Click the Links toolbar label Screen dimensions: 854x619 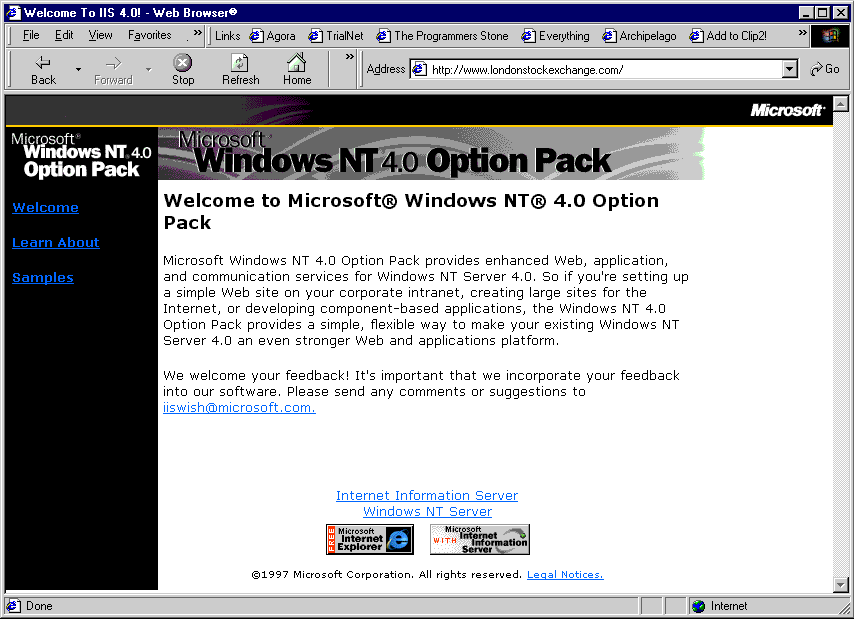tap(227, 36)
